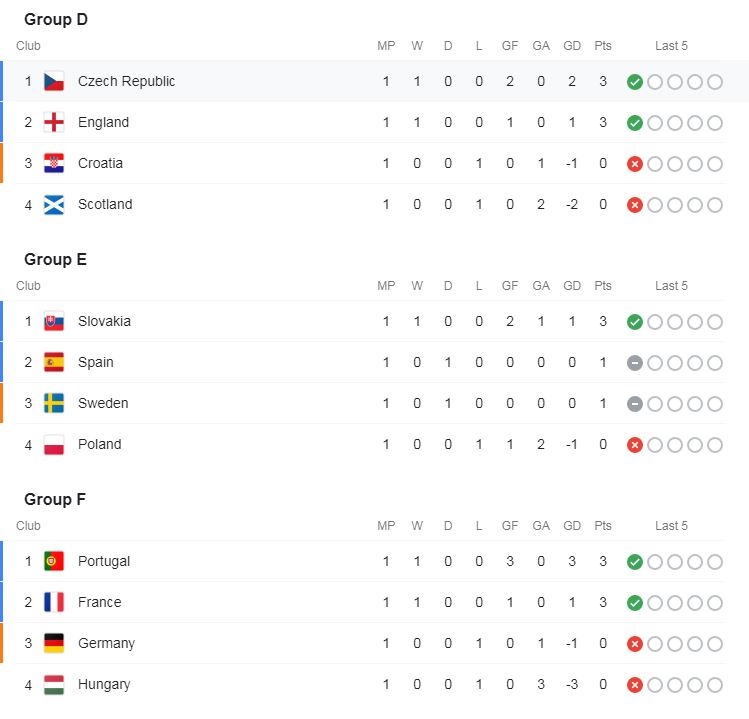Image resolution: width=749 pixels, height=719 pixels.
Task: Click the Group F heading
Action: [55, 499]
